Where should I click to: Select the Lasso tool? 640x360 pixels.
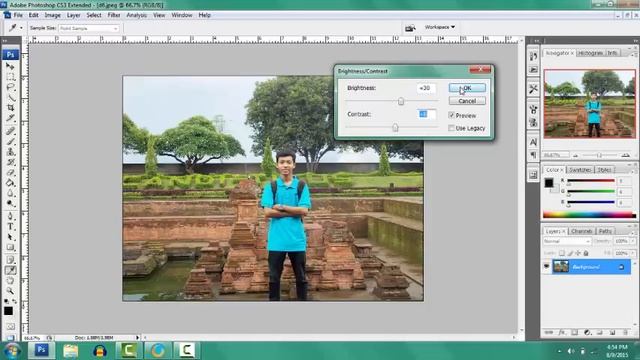point(10,87)
